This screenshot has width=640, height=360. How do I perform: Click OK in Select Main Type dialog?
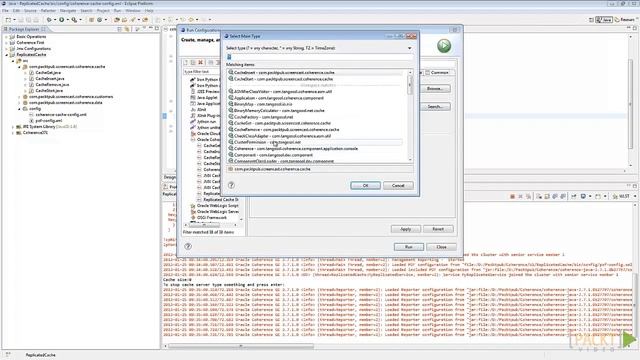365,185
